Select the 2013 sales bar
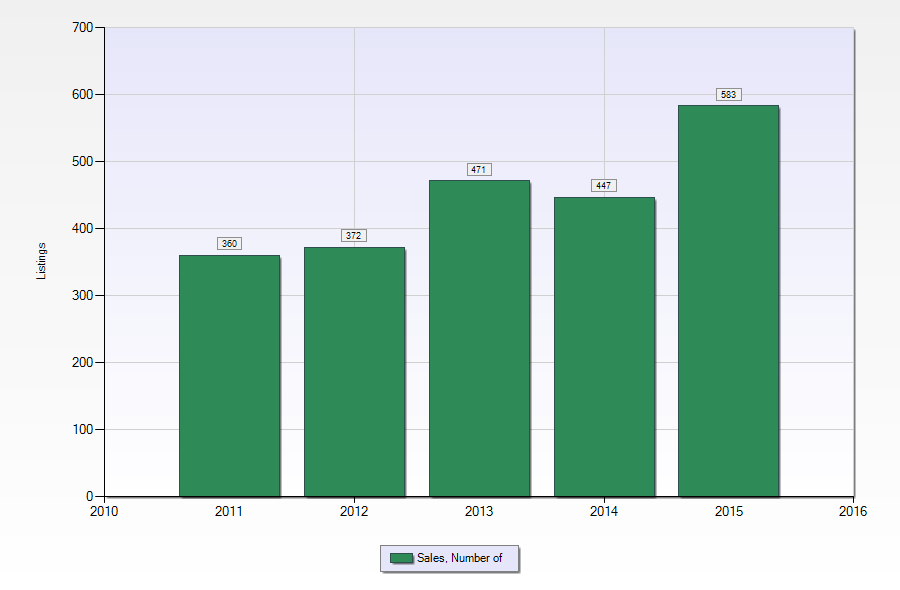 pyautogui.click(x=479, y=339)
